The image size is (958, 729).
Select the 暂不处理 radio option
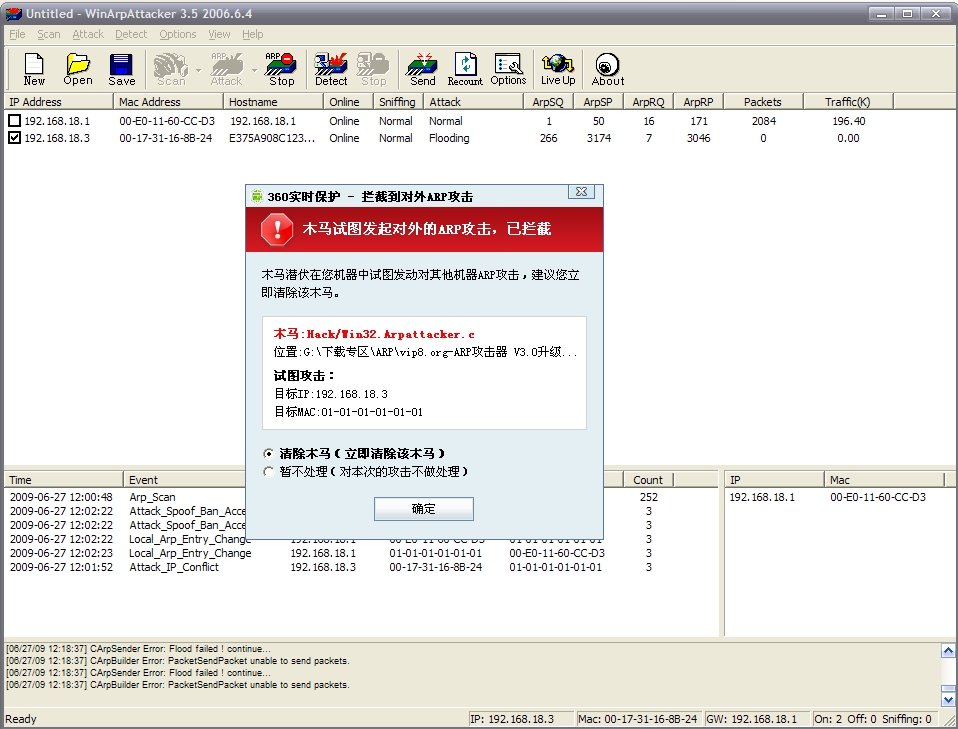[x=268, y=471]
